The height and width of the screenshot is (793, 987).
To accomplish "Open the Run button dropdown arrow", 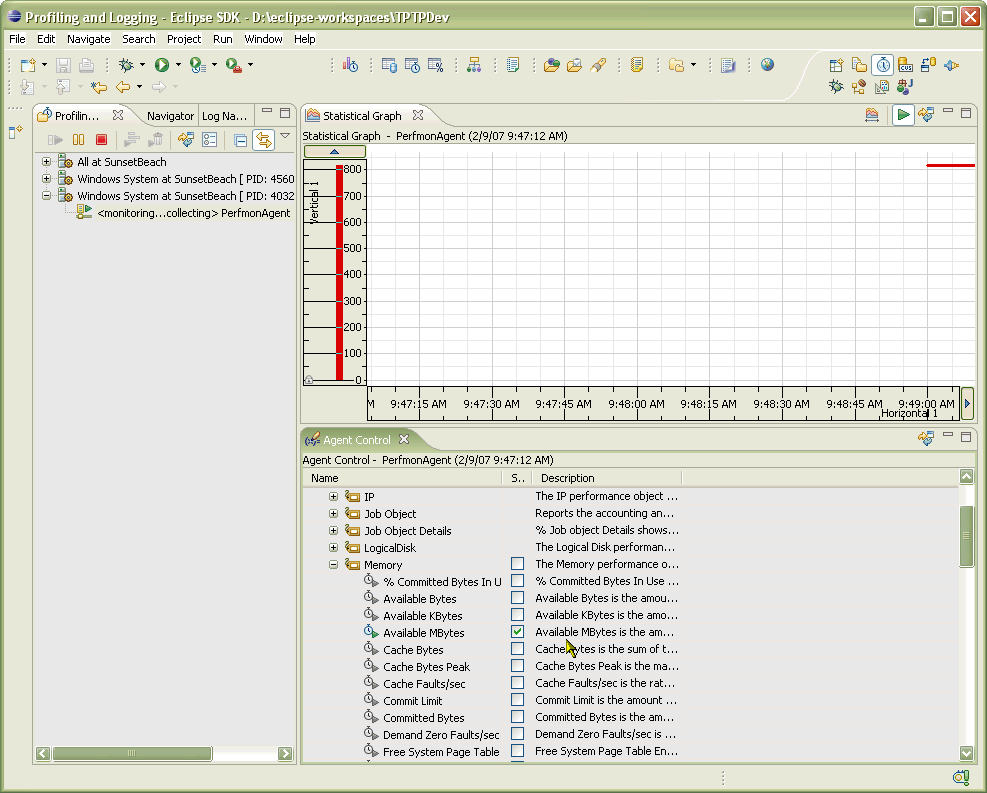I will (178, 65).
